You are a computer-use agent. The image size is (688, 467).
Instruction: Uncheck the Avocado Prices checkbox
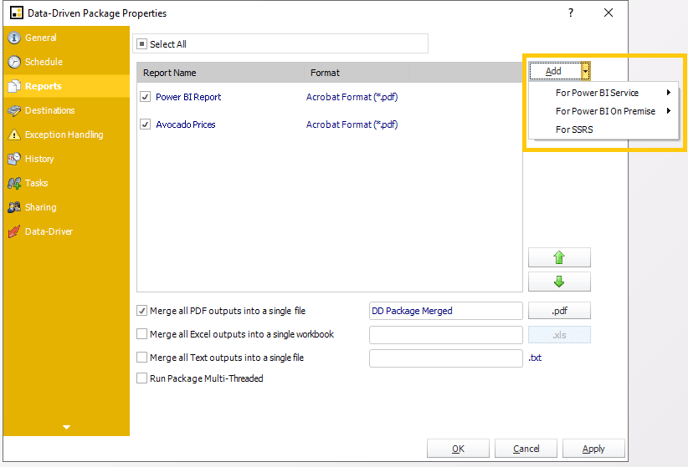point(145,124)
